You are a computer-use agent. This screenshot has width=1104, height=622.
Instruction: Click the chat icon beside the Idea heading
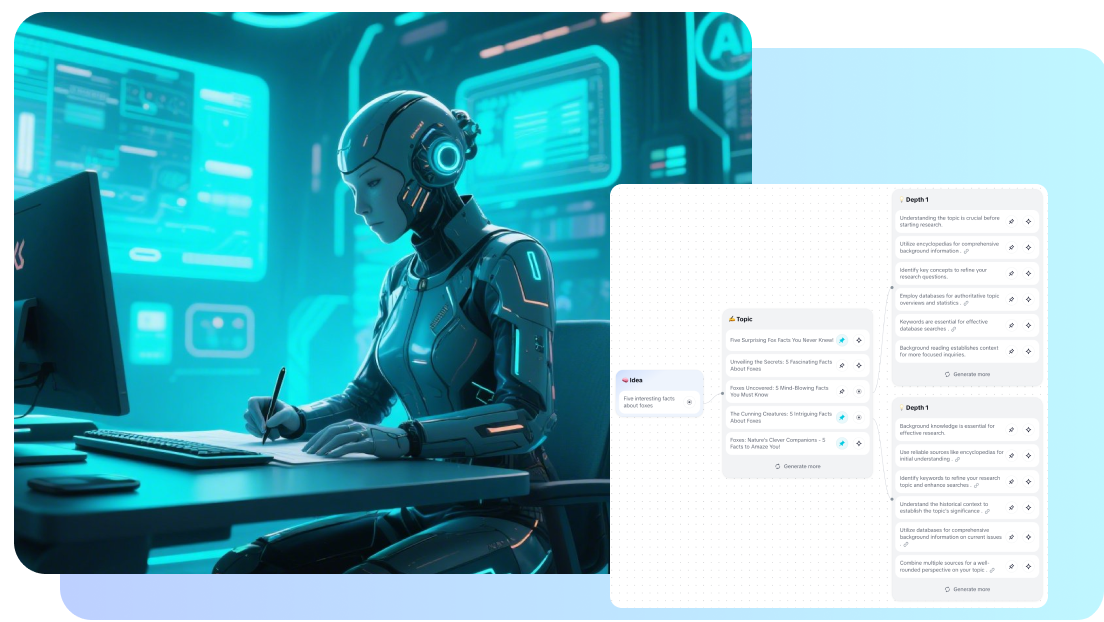click(x=625, y=380)
